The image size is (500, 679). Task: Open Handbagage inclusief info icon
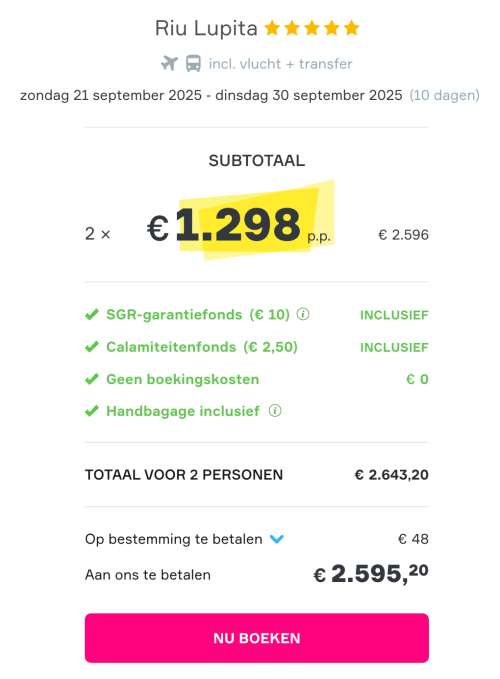click(275, 411)
